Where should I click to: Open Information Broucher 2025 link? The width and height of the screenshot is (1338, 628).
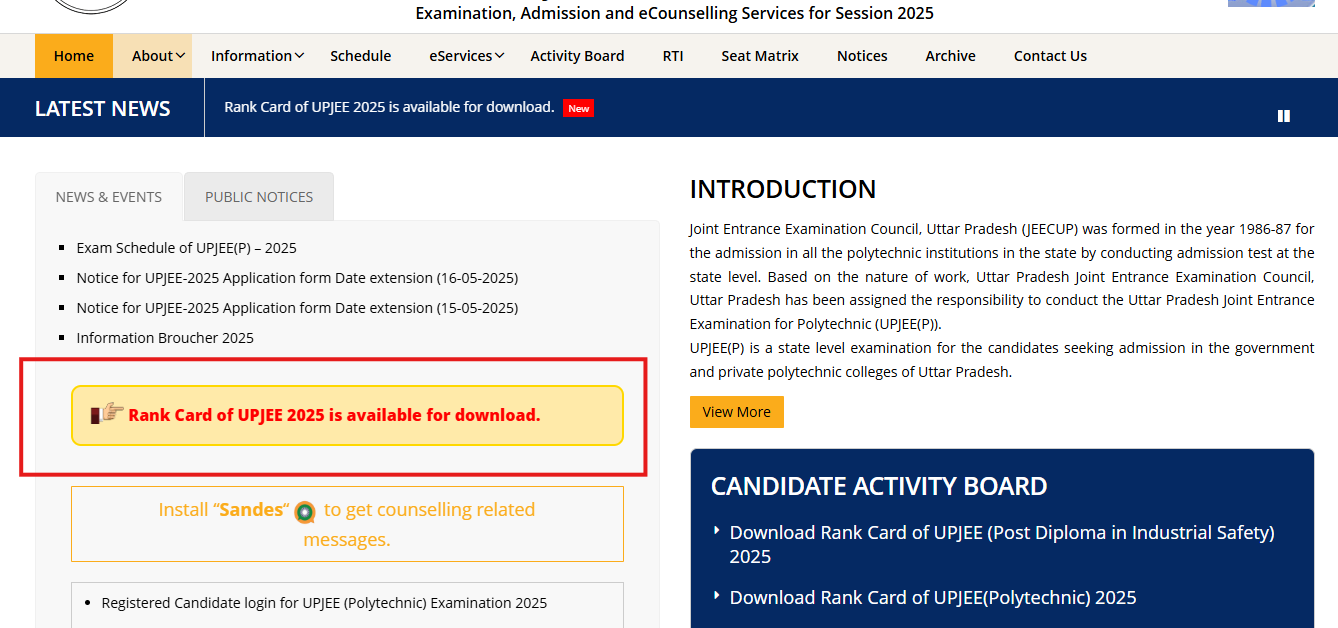tap(165, 338)
